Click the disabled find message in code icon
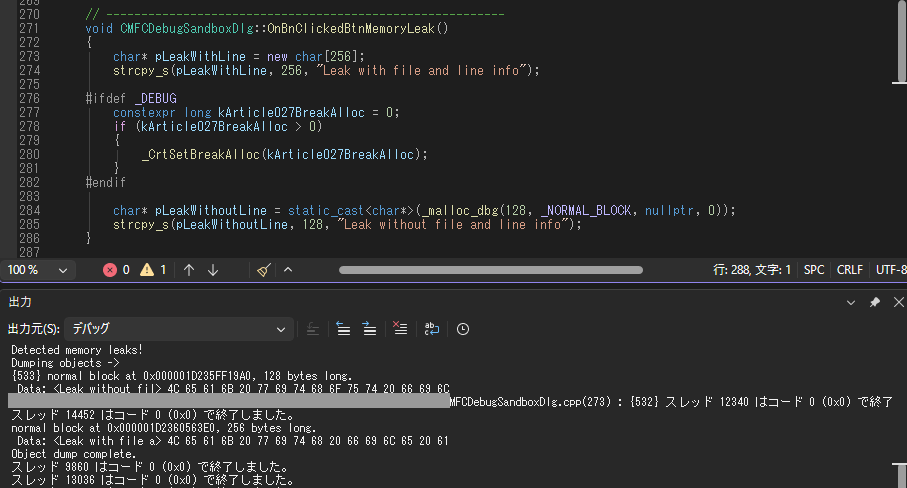The image size is (907, 488). pyautogui.click(x=312, y=329)
